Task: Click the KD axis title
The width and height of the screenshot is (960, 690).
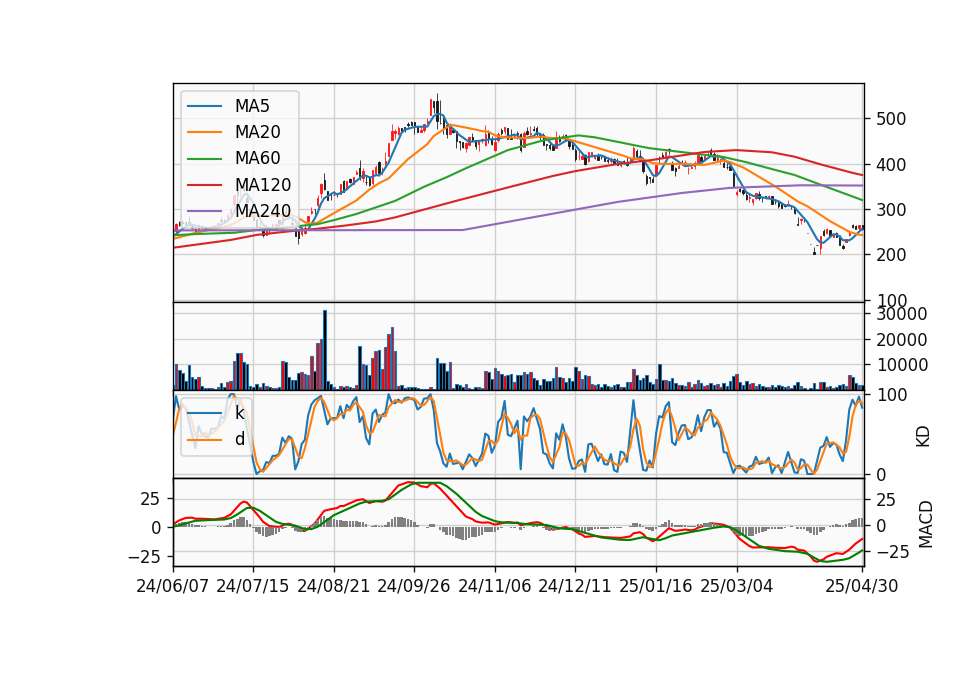Action: click(923, 436)
